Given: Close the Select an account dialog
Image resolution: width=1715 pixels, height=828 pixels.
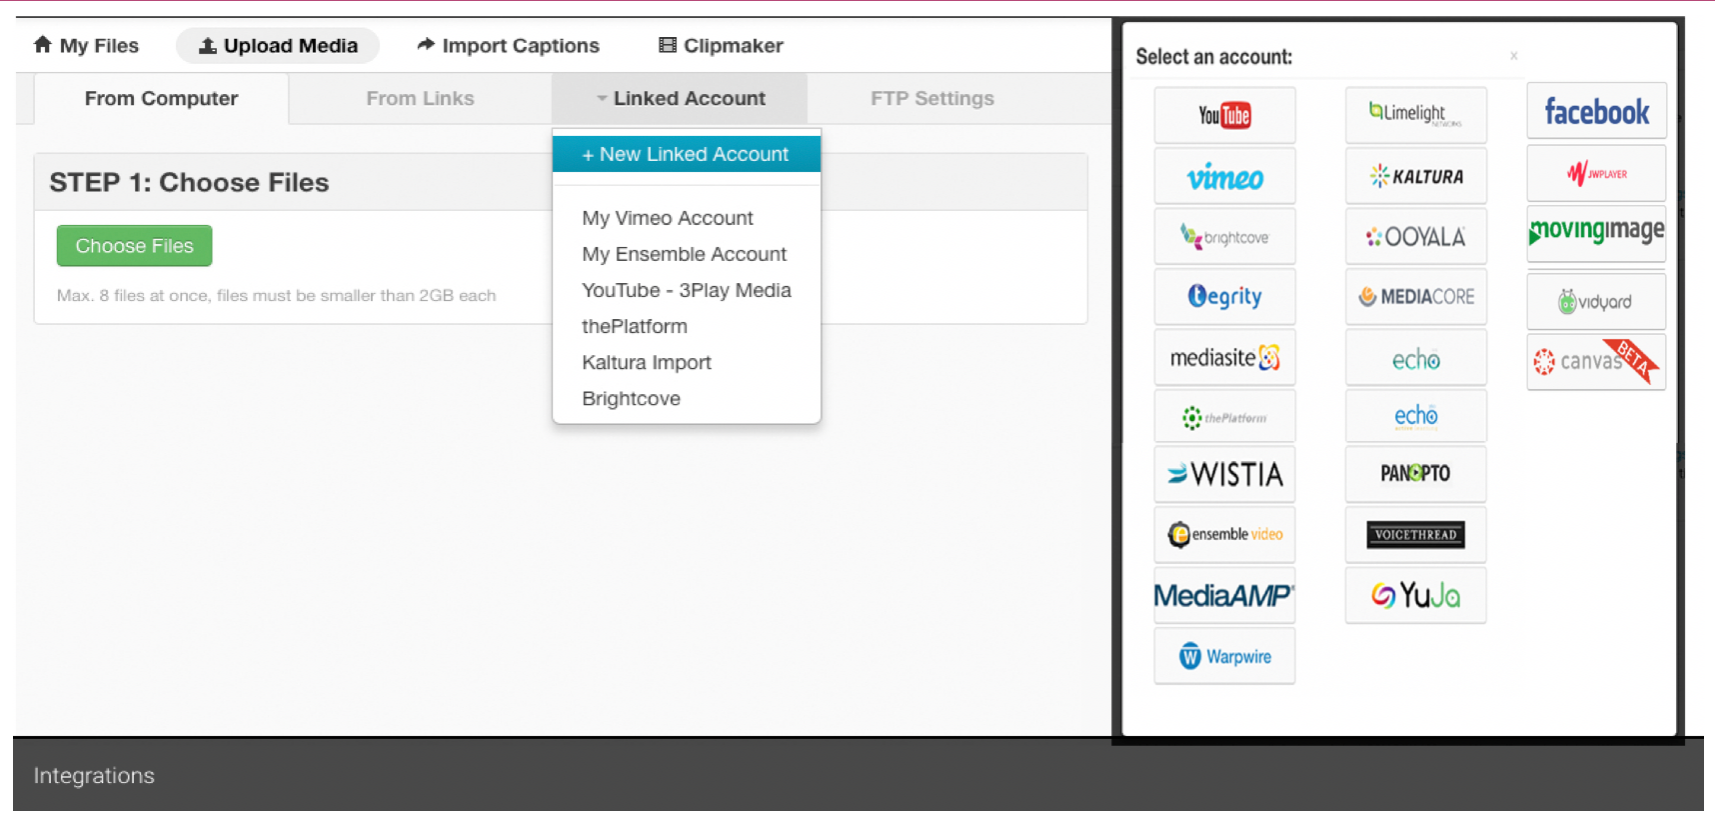Looking at the screenshot, I should (1514, 56).
